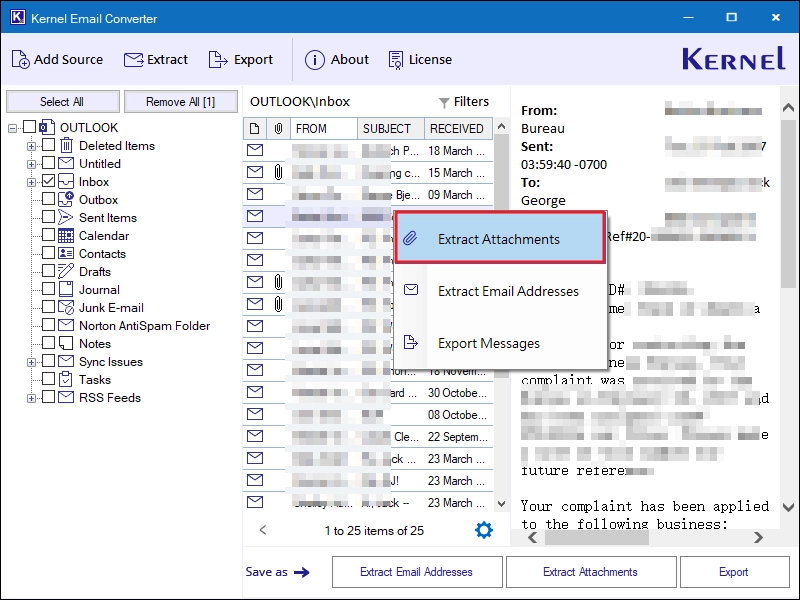Viewport: 800px width, 600px height.
Task: Click the envelope icon for Extract Email Addresses
Action: [x=411, y=290]
